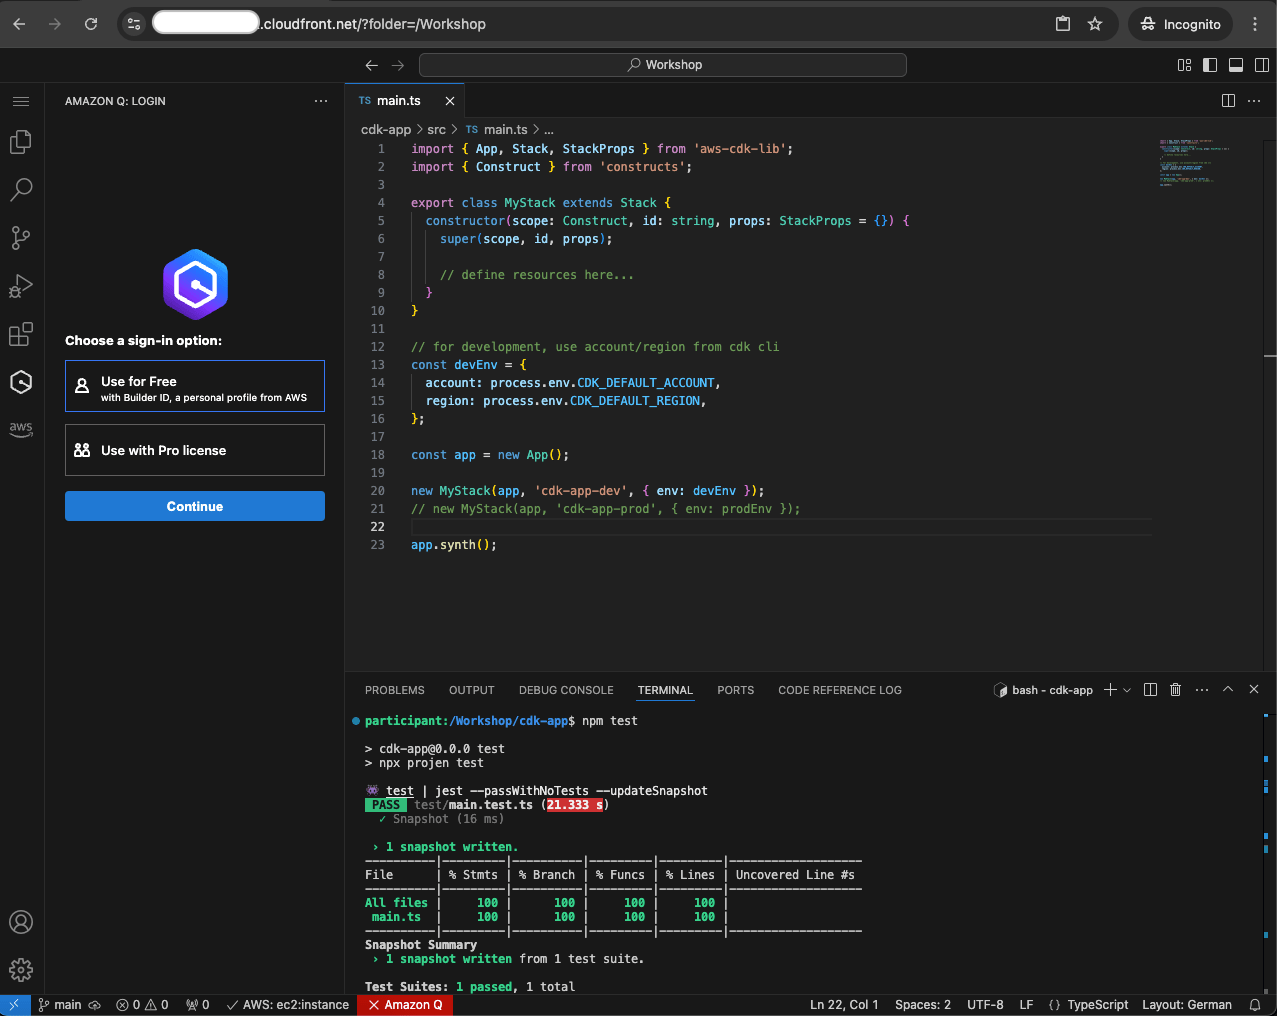The height and width of the screenshot is (1016, 1277).
Task: Open editor more actions ellipsis
Action: [x=1254, y=101]
